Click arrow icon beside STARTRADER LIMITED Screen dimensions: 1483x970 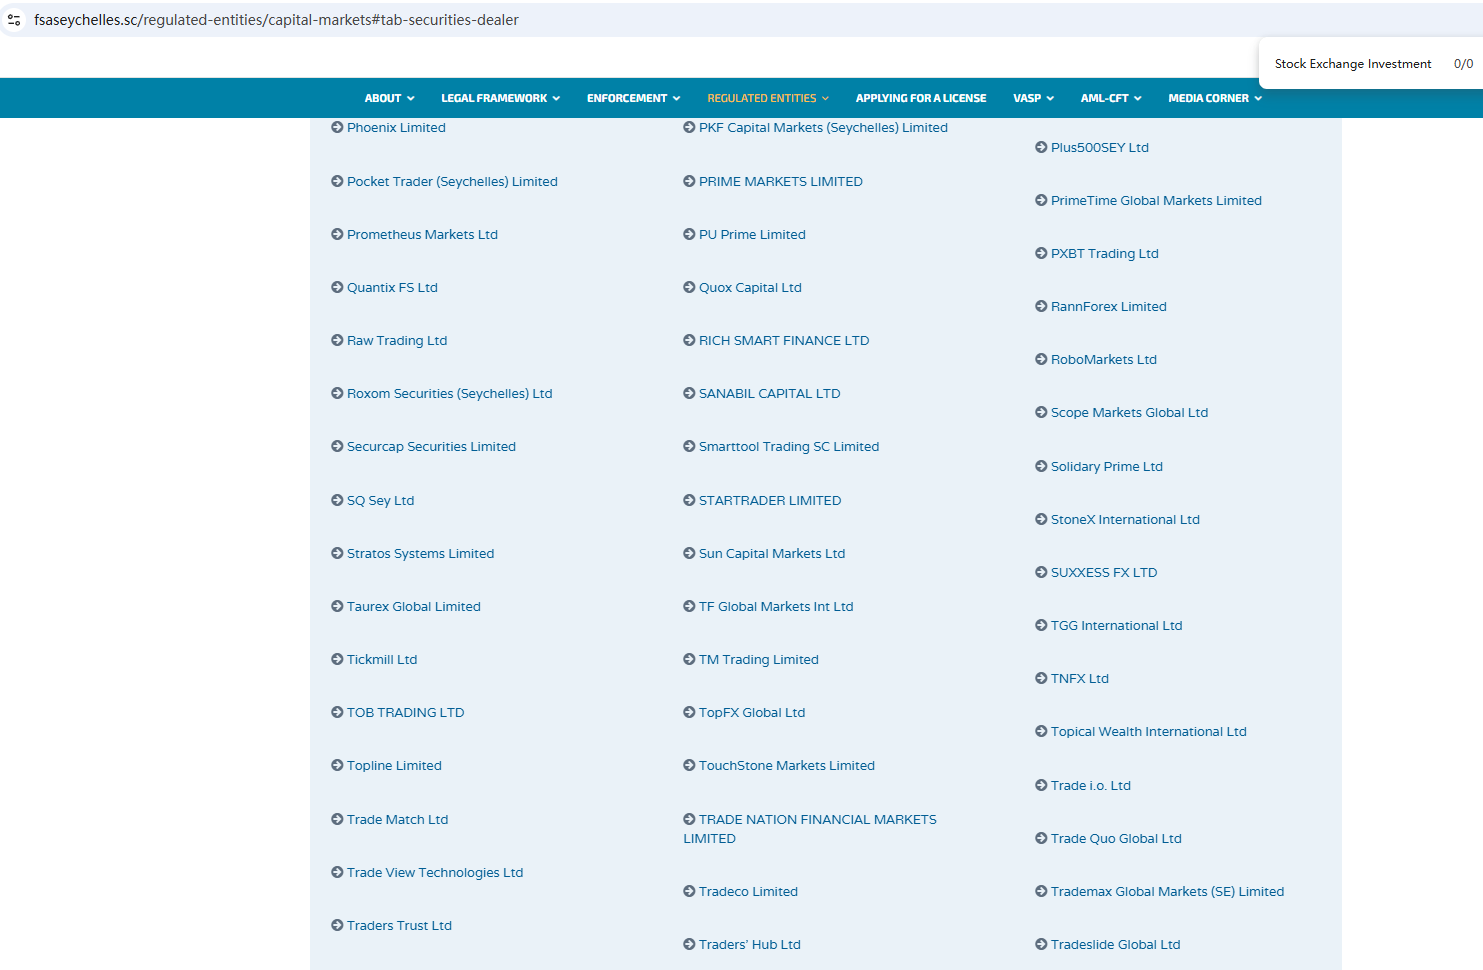[689, 500]
